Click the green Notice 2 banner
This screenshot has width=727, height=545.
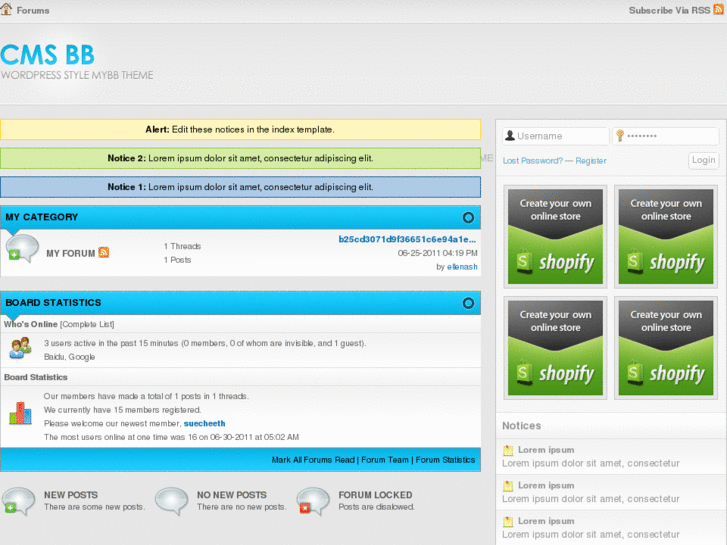[240, 158]
